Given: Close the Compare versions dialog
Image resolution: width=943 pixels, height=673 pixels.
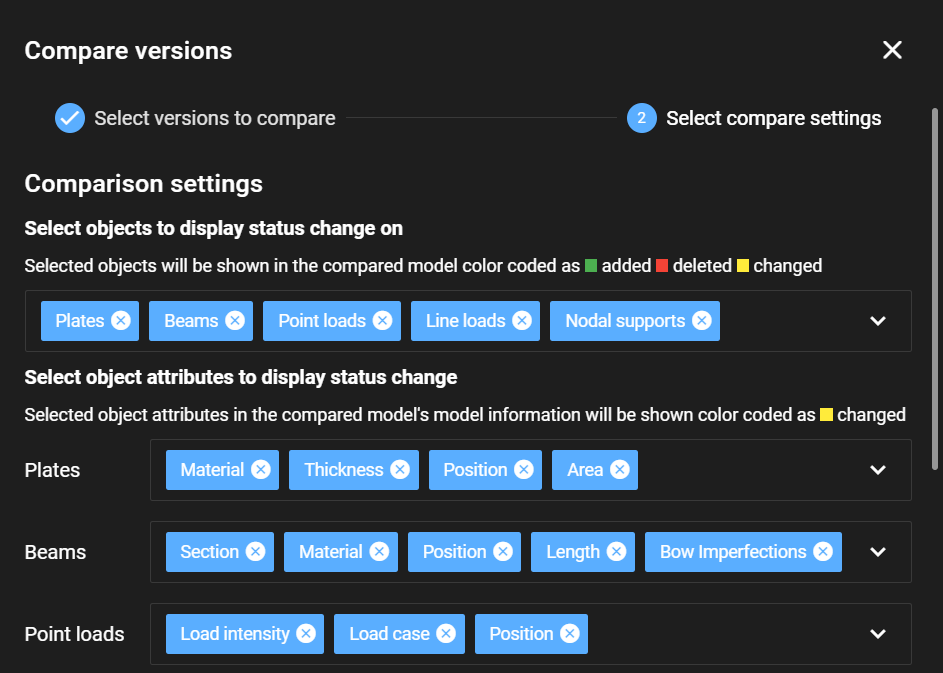Looking at the screenshot, I should tap(892, 50).
